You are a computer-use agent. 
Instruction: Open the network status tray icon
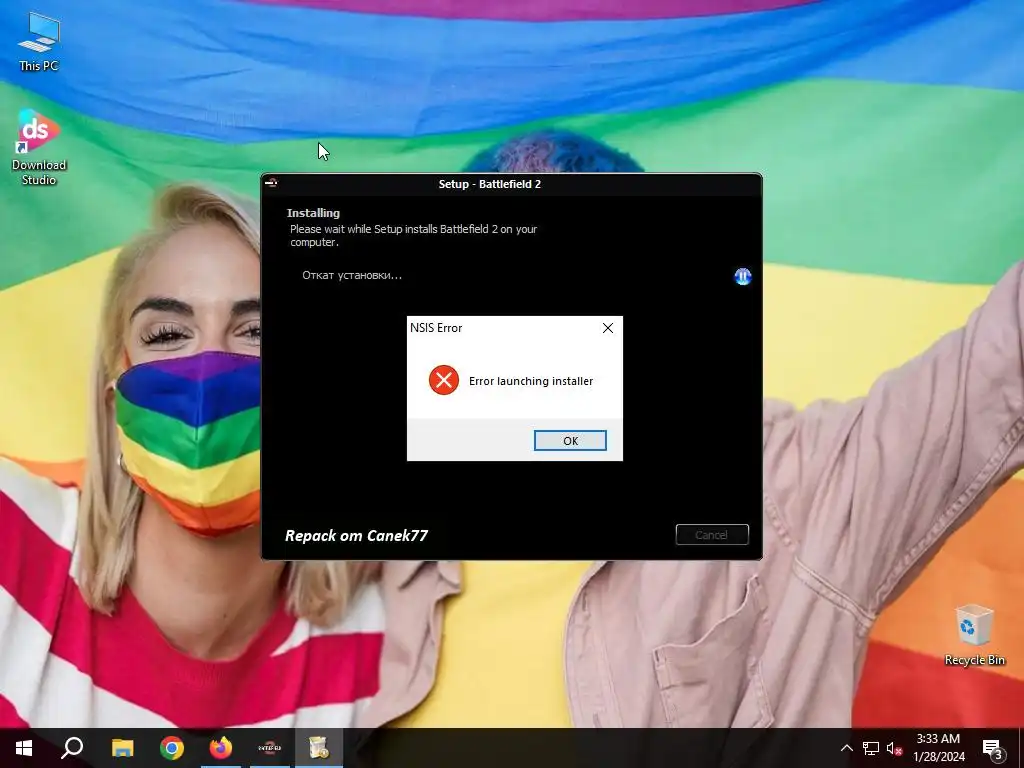871,748
